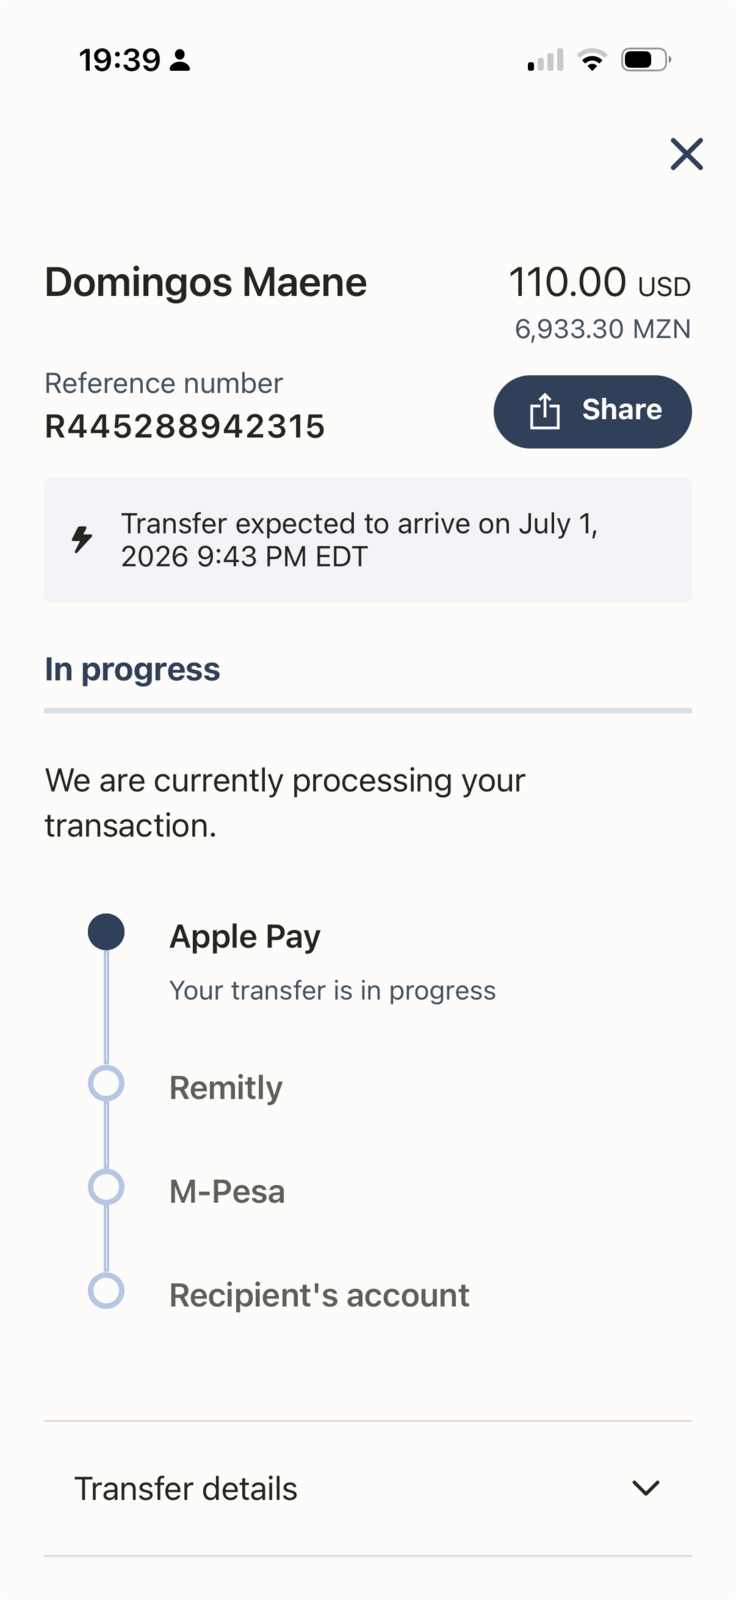Tap the person icon beside the clock
Viewport: 736px width, 1600px height.
(x=180, y=61)
